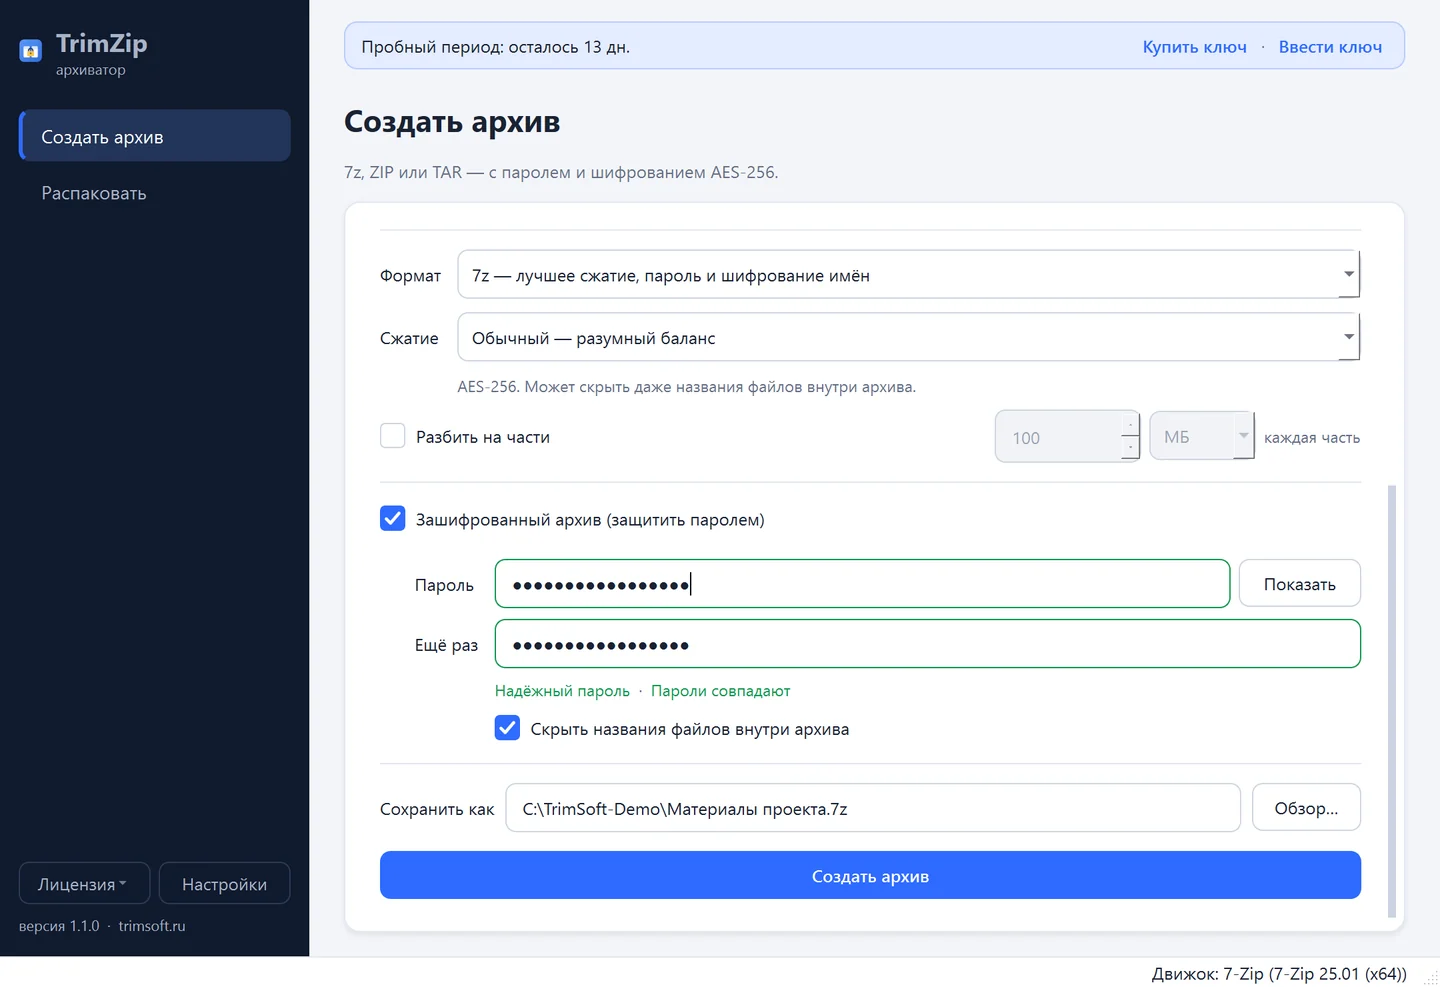Uncheck Зашифрованный архив checkbox
The height and width of the screenshot is (987, 1440).
[393, 519]
